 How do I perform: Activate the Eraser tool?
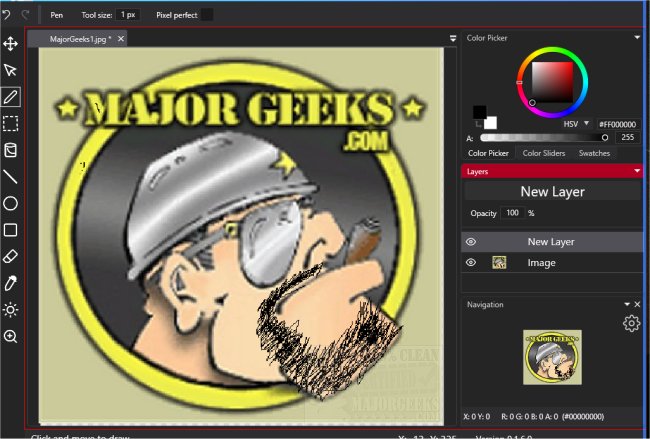tap(11, 257)
